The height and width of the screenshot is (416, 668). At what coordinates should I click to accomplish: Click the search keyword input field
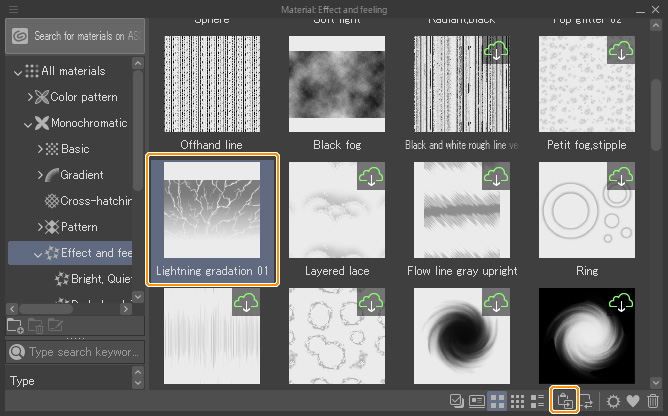click(x=84, y=352)
